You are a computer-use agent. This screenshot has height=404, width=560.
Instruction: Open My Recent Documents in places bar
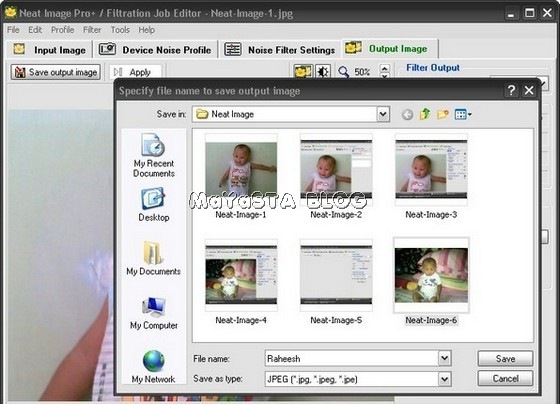(154, 155)
